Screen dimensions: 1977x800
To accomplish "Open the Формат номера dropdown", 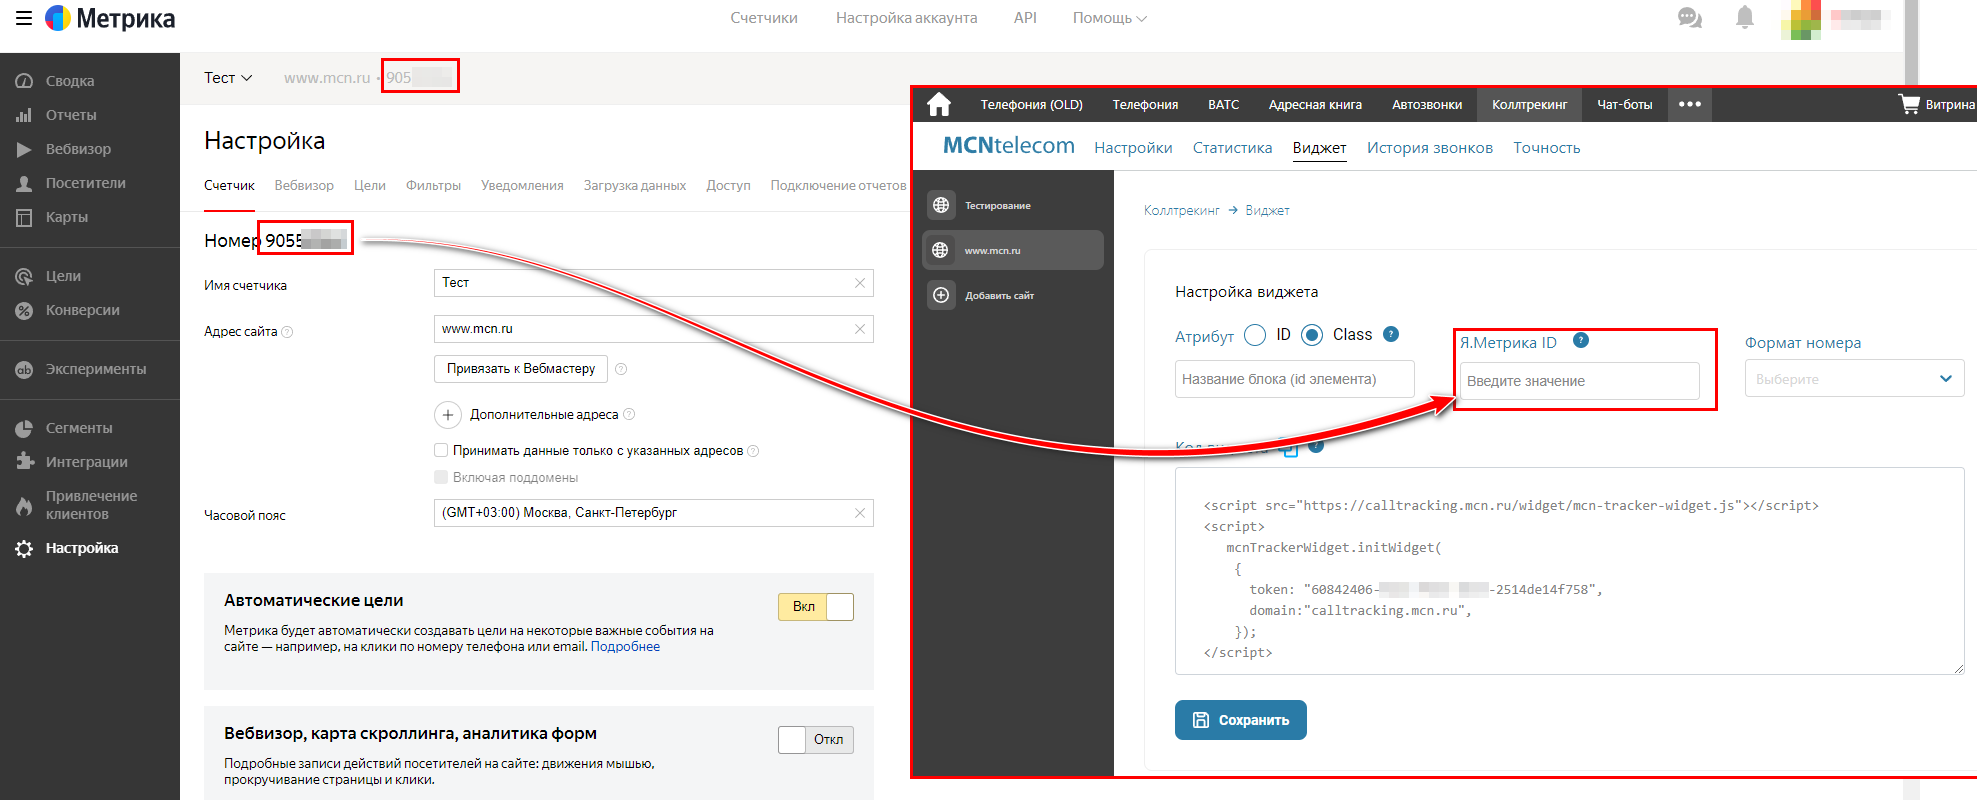I will (1855, 378).
